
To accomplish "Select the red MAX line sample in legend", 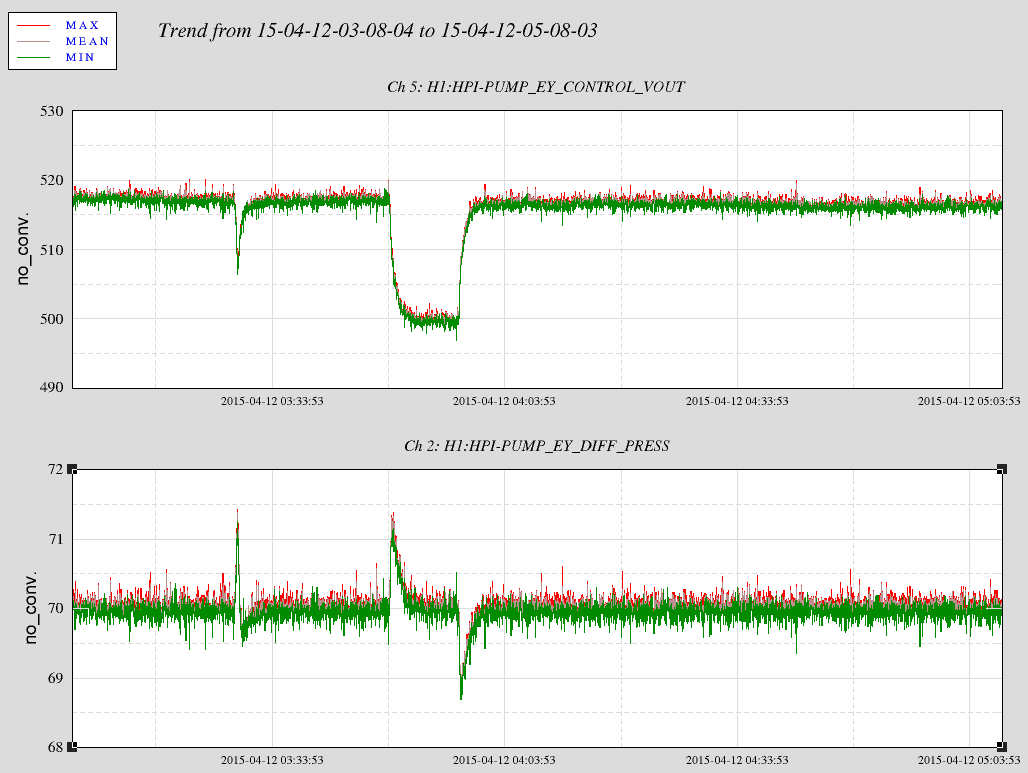I will (x=33, y=26).
